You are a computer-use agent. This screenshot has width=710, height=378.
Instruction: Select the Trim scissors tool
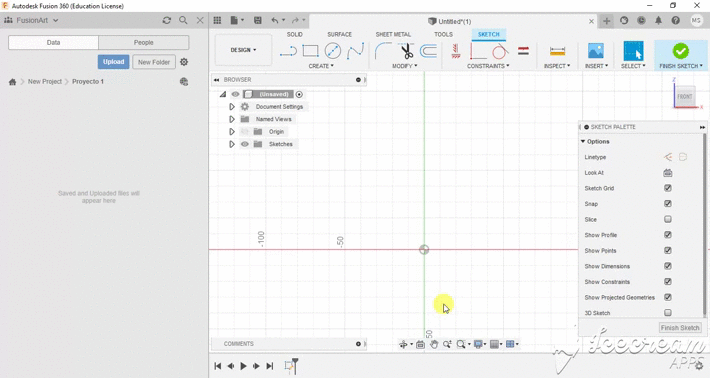[407, 51]
